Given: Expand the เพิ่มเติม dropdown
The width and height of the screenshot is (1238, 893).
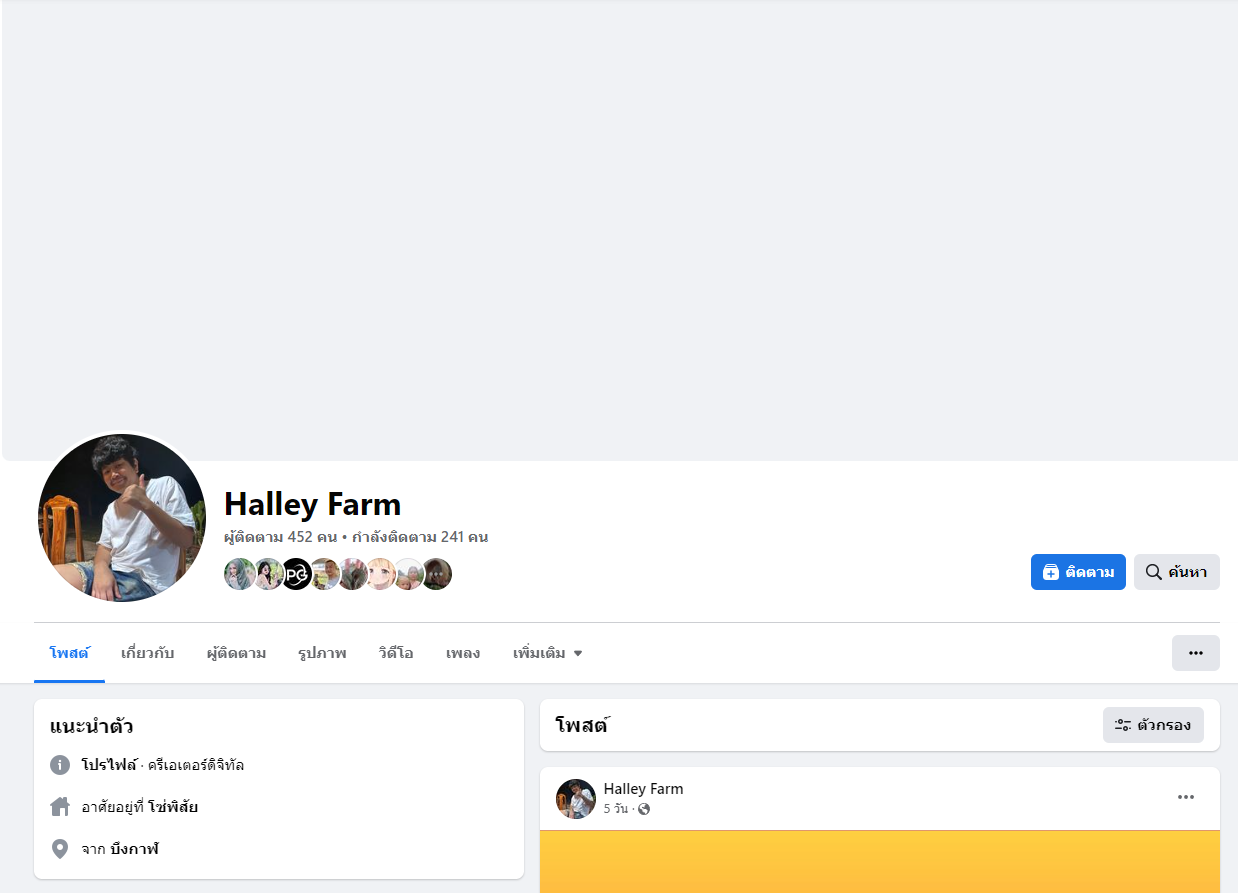Looking at the screenshot, I should tap(547, 653).
